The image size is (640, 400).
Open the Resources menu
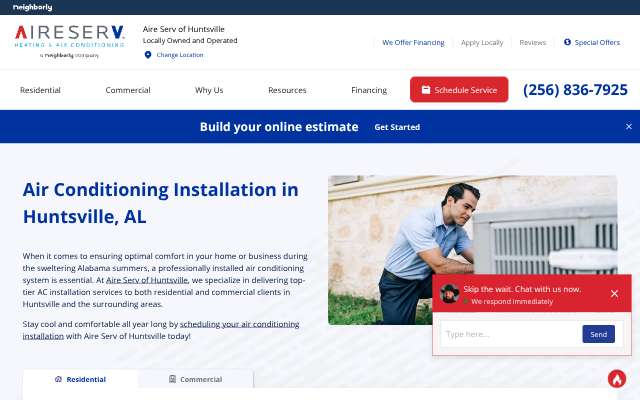point(287,90)
